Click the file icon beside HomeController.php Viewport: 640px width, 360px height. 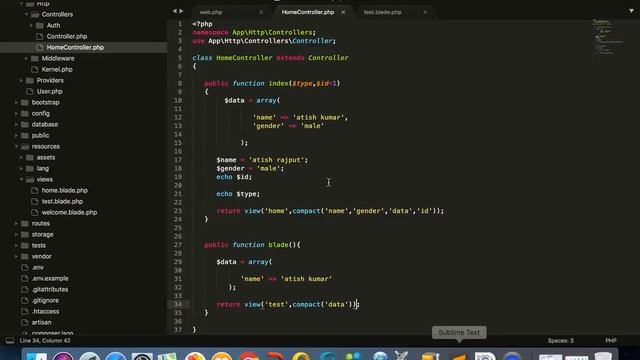click(x=40, y=47)
